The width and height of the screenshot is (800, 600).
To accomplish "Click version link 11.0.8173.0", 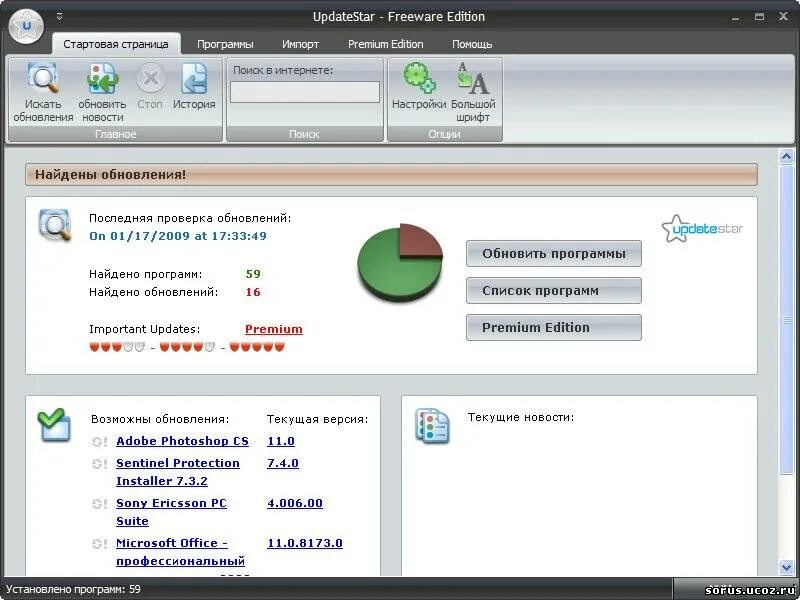I will pos(305,543).
